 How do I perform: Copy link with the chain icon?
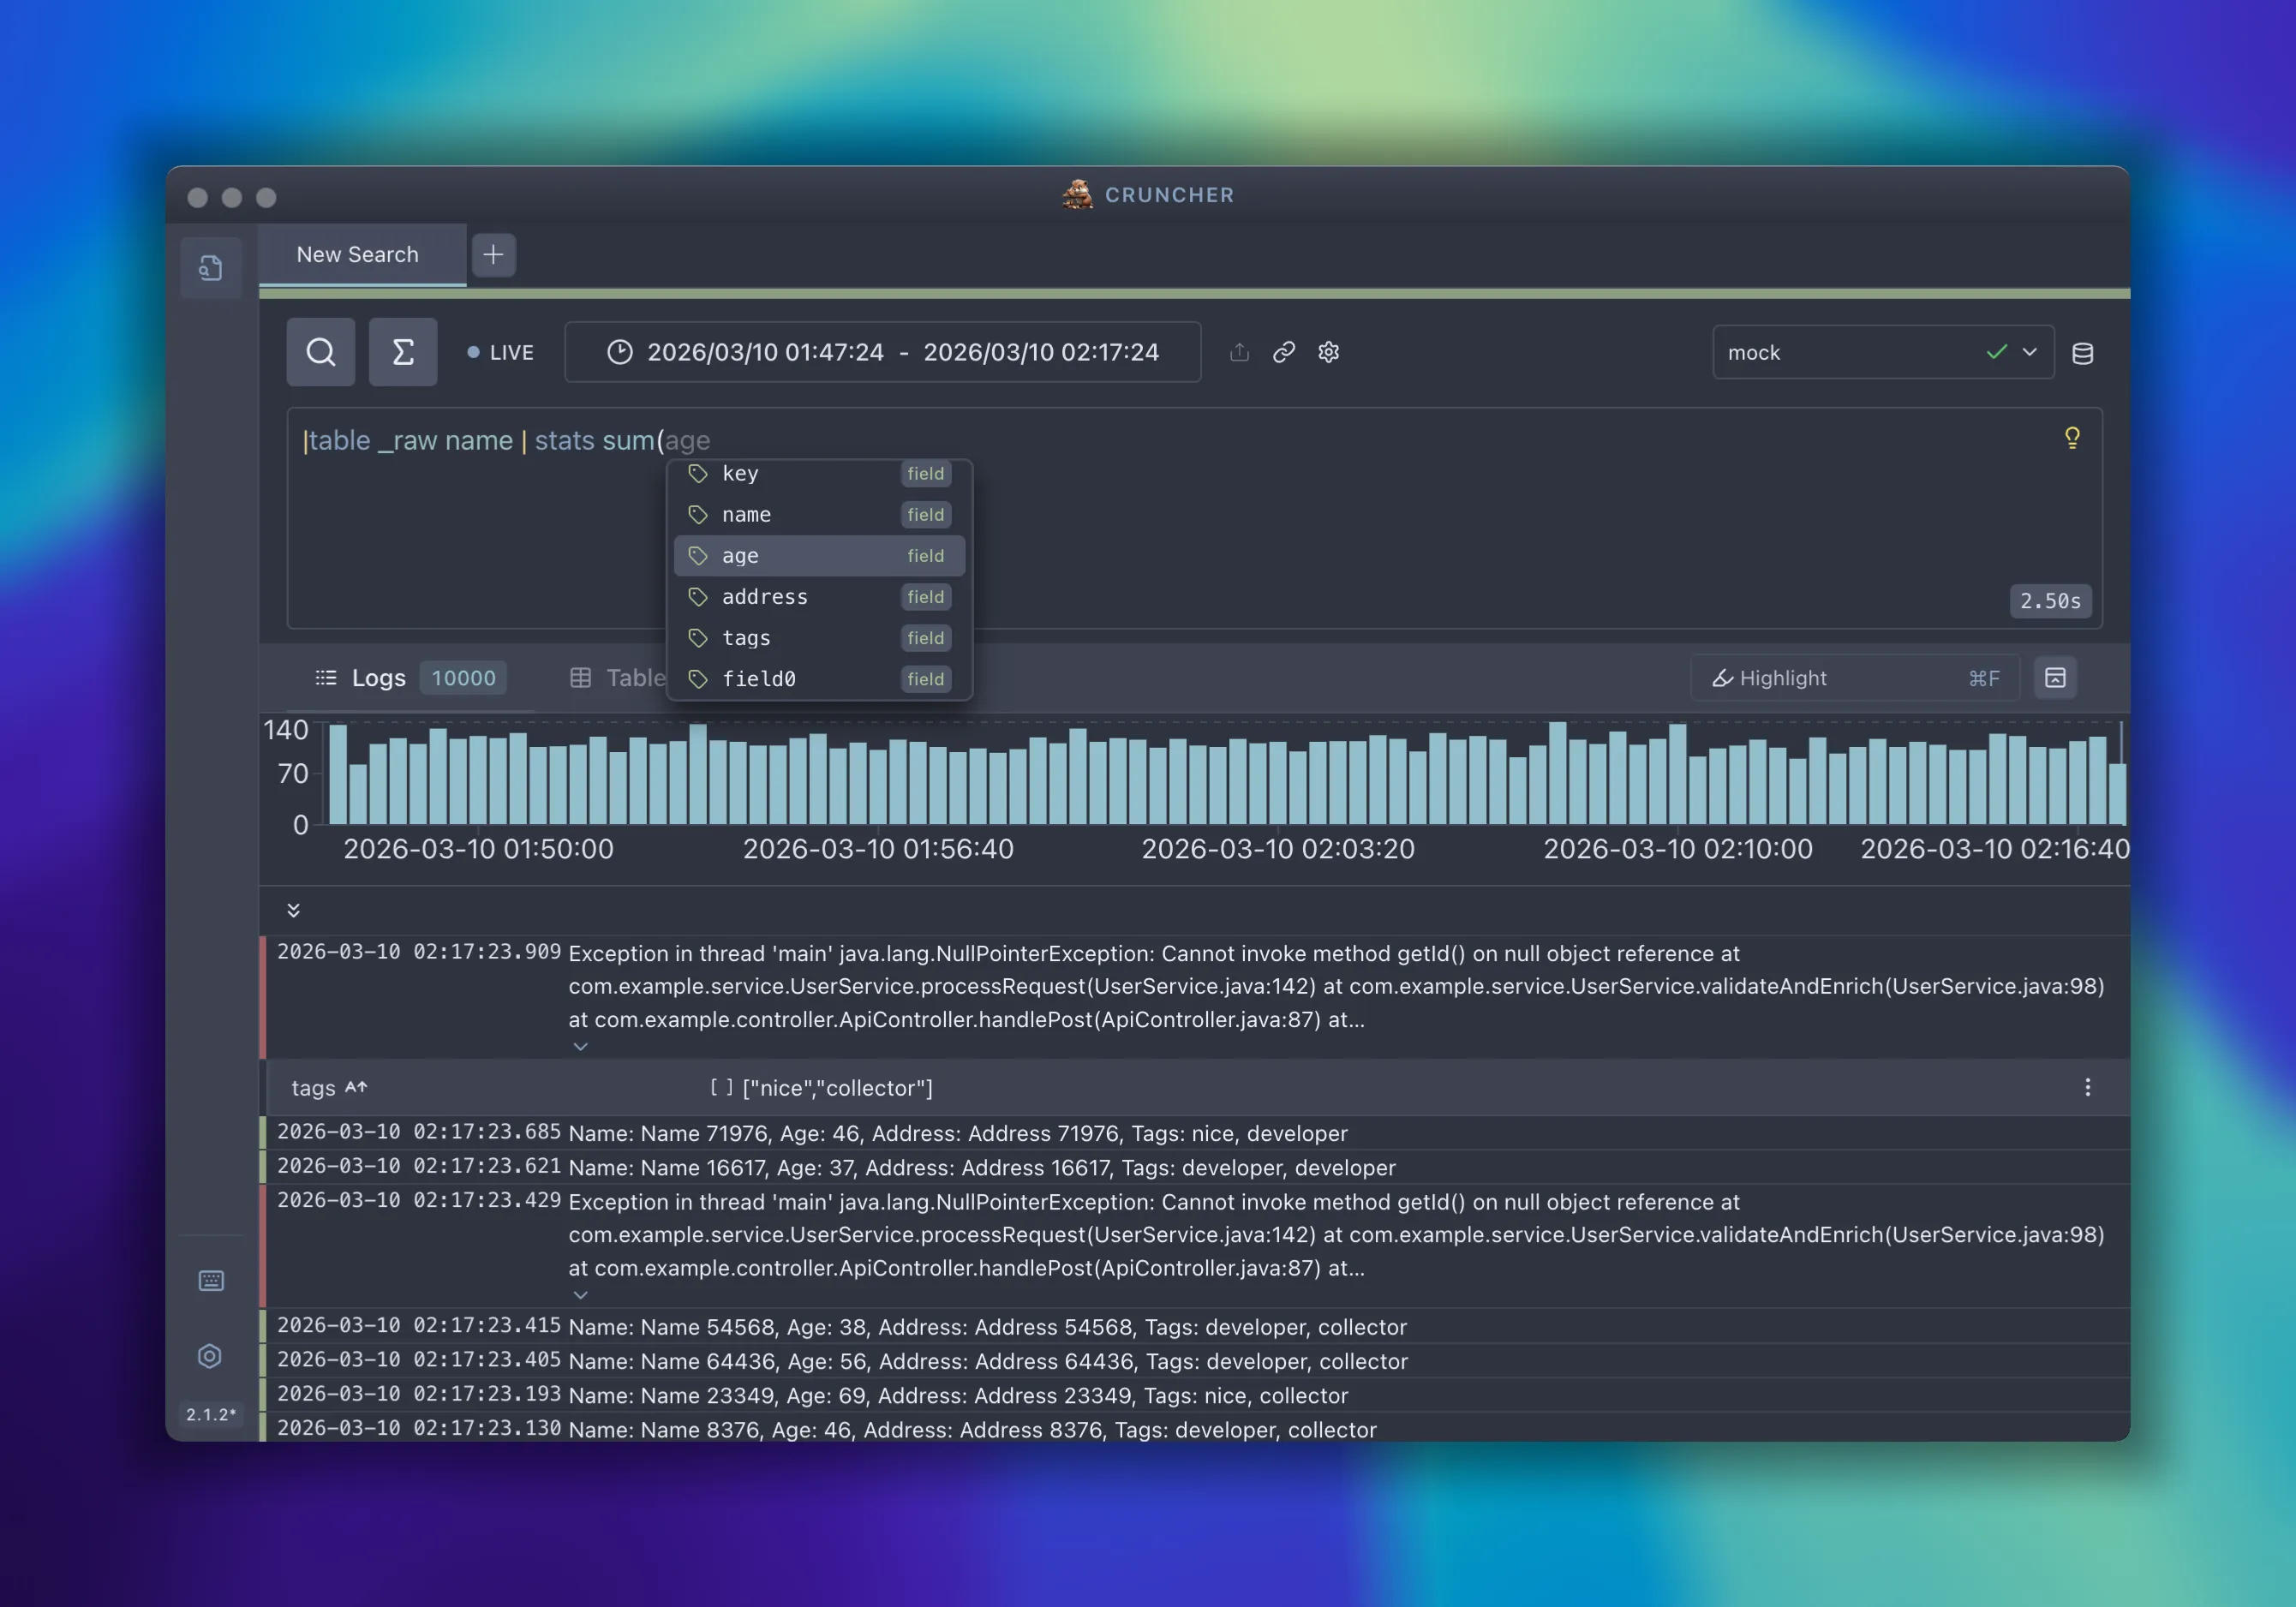(x=1284, y=352)
